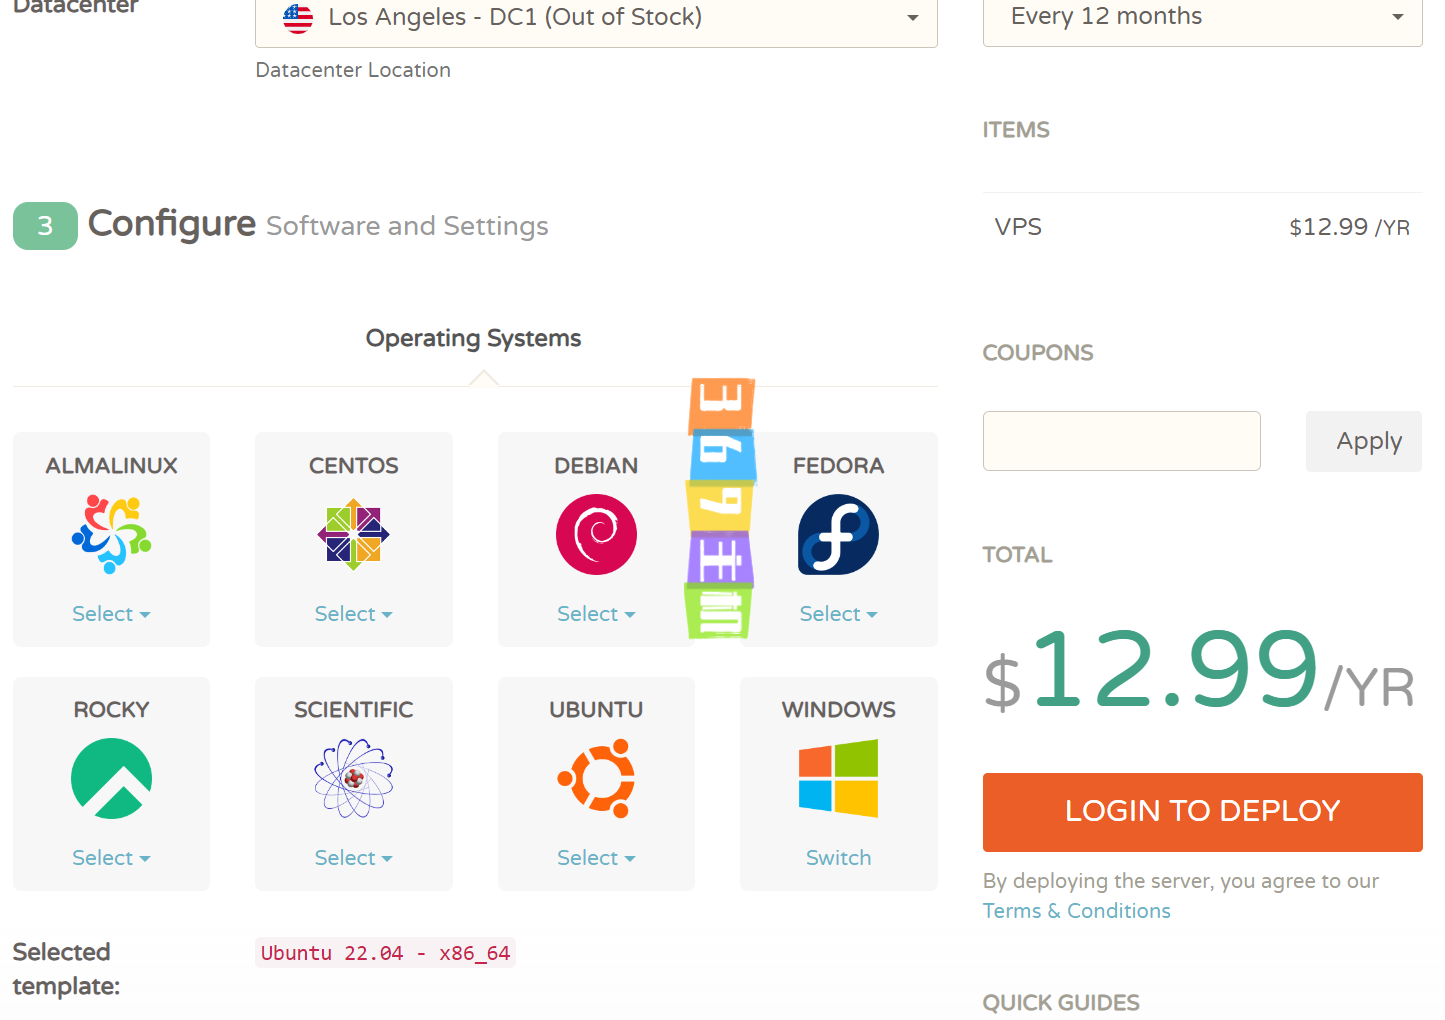1445x1020 pixels.
Task: Click the CentOS logo icon
Action: tap(353, 535)
